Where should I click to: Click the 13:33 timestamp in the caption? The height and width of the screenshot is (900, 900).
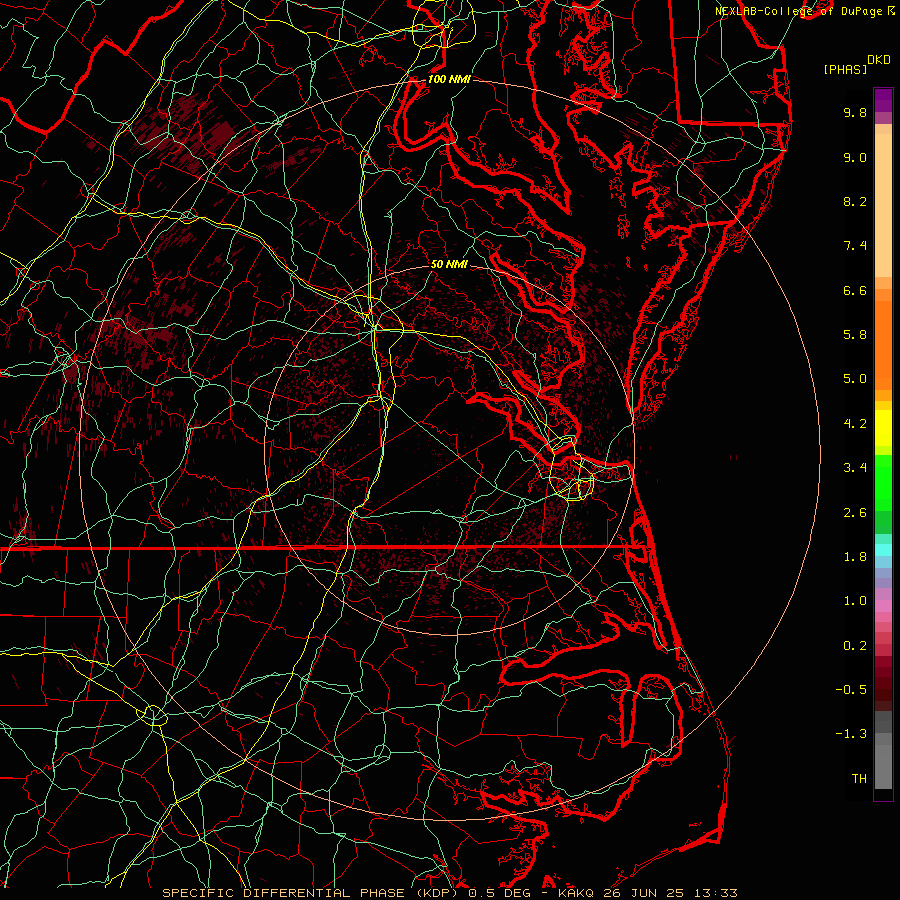(715, 893)
